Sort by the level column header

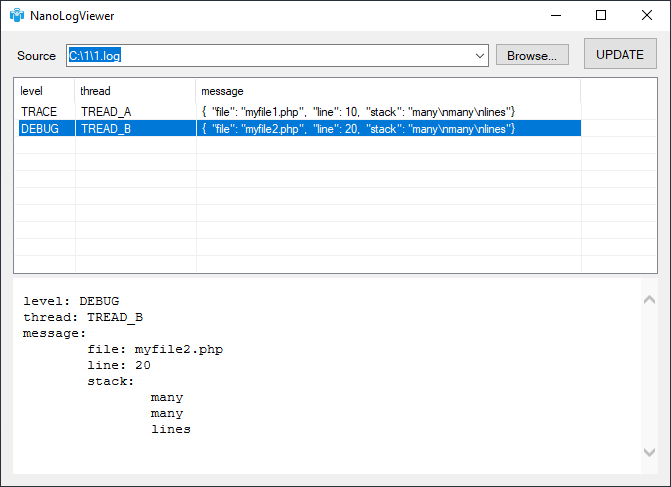click(x=45, y=91)
